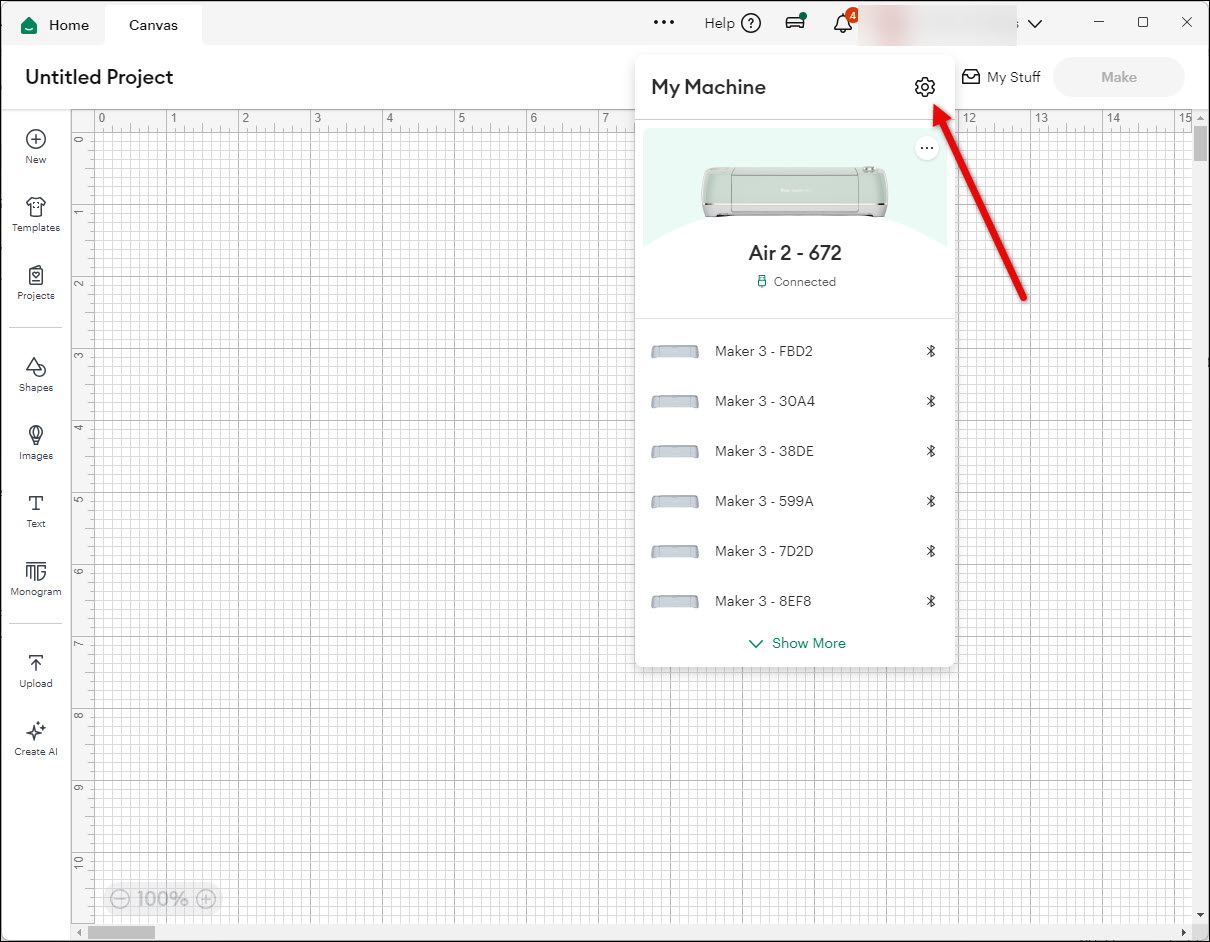Image resolution: width=1210 pixels, height=942 pixels.
Task: Click the New project plus icon
Action: pyautogui.click(x=36, y=140)
